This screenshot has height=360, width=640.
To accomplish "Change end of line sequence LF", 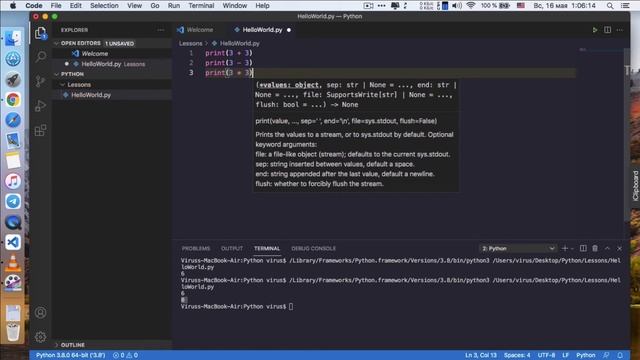I will [565, 355].
